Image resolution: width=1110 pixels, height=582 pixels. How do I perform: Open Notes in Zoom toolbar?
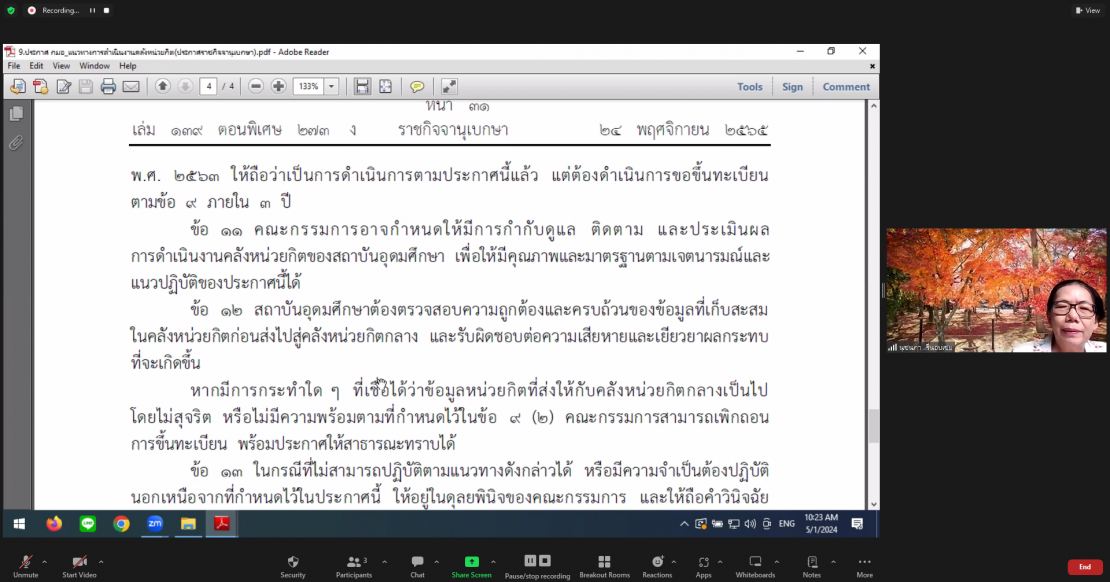812,566
